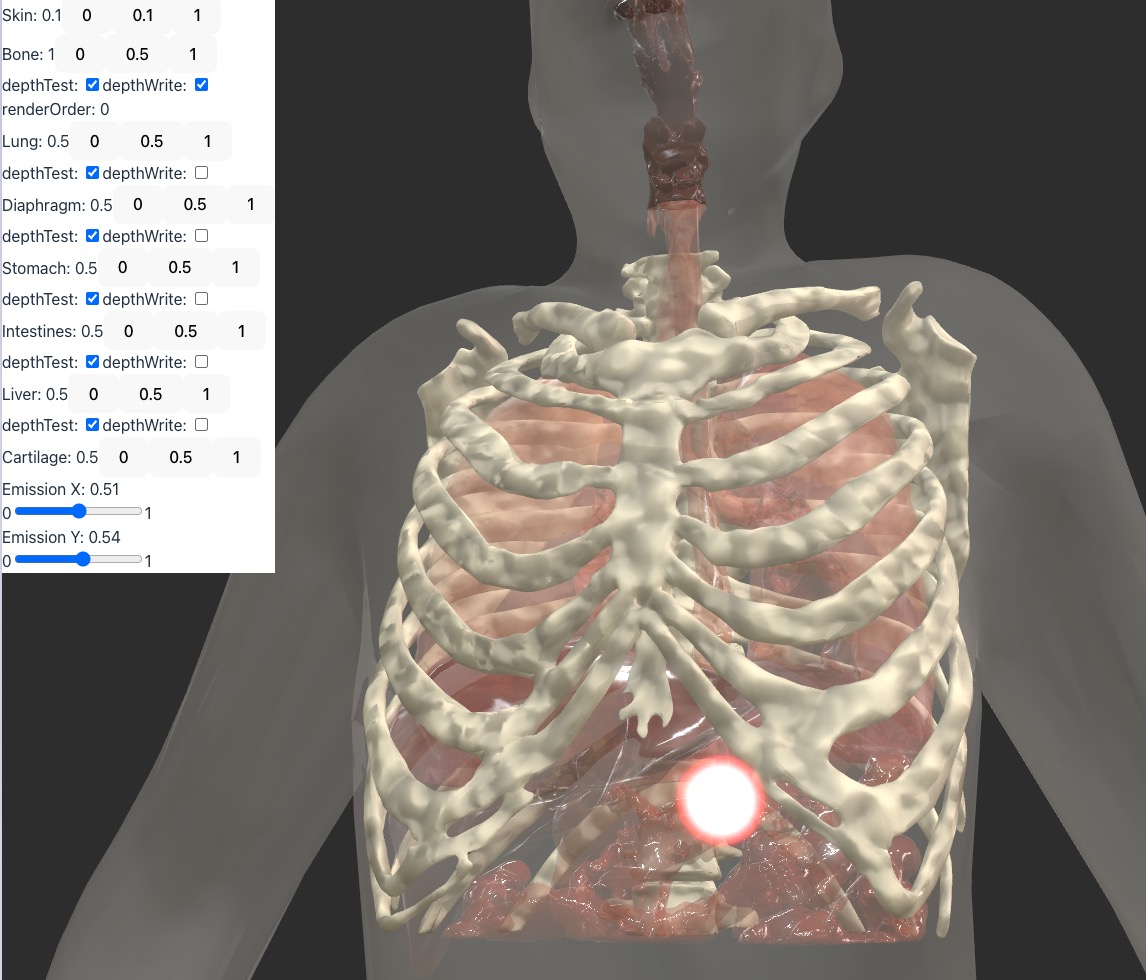Click the glowing emission sphere on model
This screenshot has width=1146, height=980.
click(720, 799)
